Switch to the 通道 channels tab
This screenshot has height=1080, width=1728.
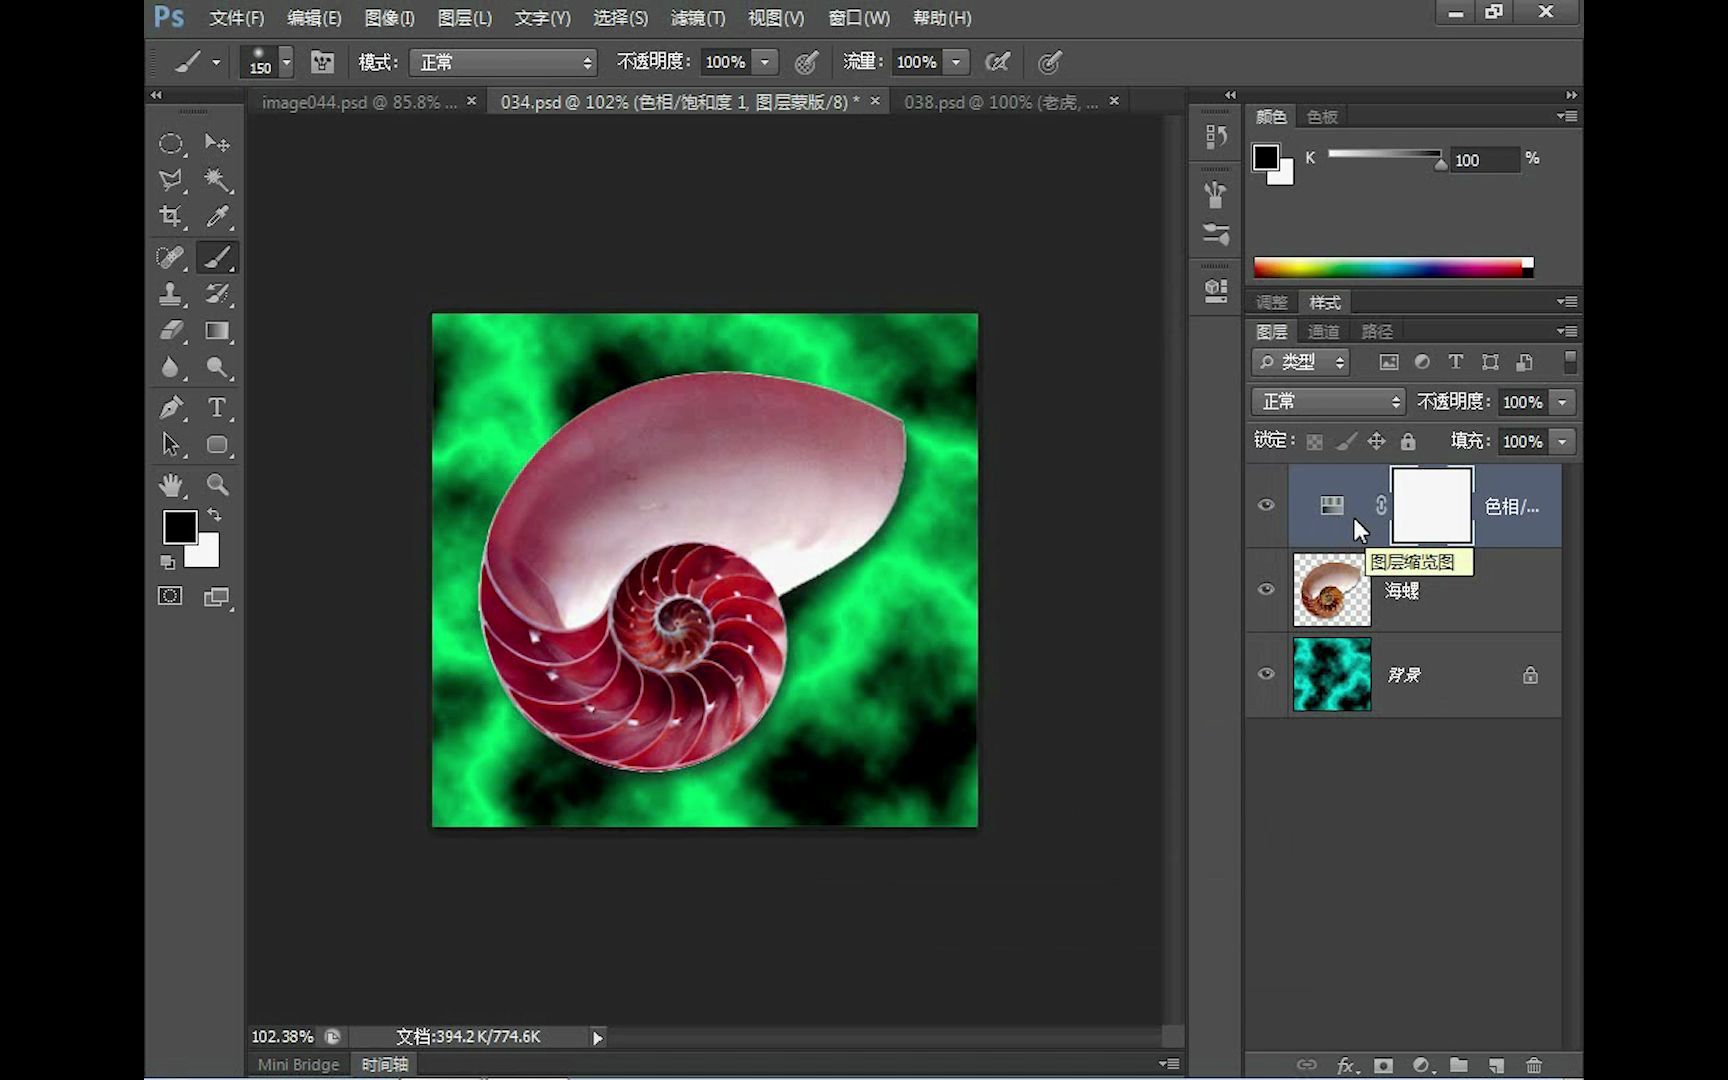1323,331
